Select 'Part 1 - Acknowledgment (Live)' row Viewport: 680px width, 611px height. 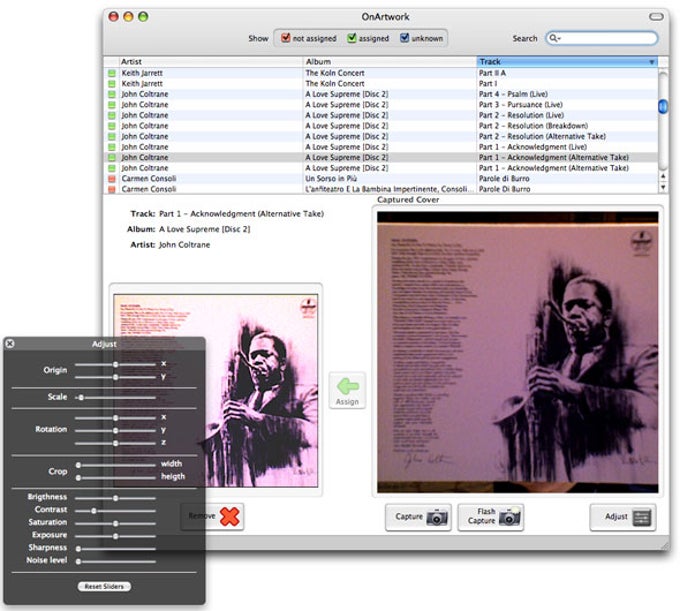coord(381,147)
